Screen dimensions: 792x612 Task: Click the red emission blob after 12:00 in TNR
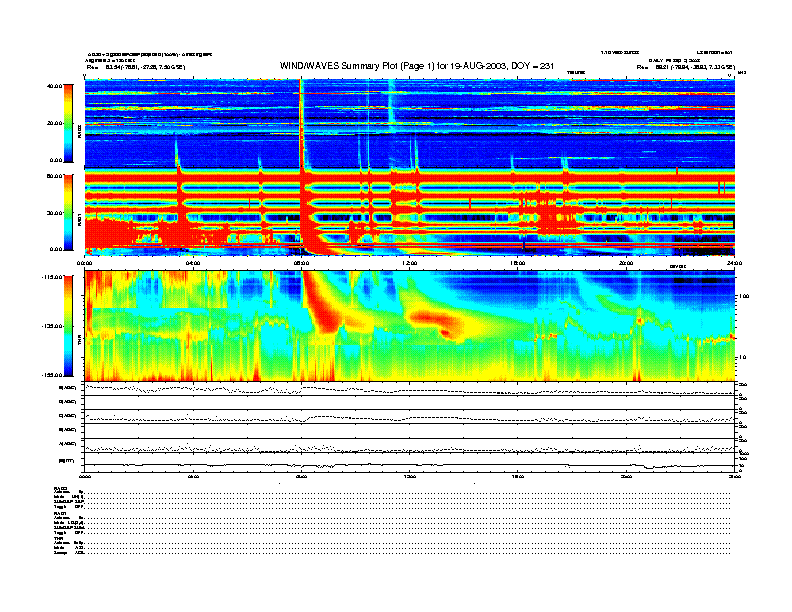(x=434, y=322)
